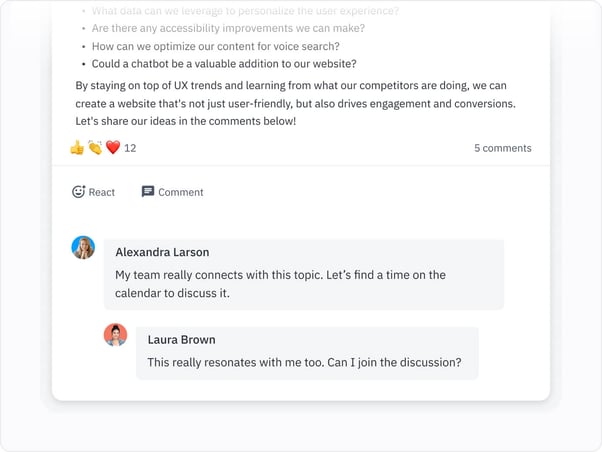Select Alexandra's comment about finding calendar time
Viewport: 602px width, 452px height.
[x=280, y=284]
